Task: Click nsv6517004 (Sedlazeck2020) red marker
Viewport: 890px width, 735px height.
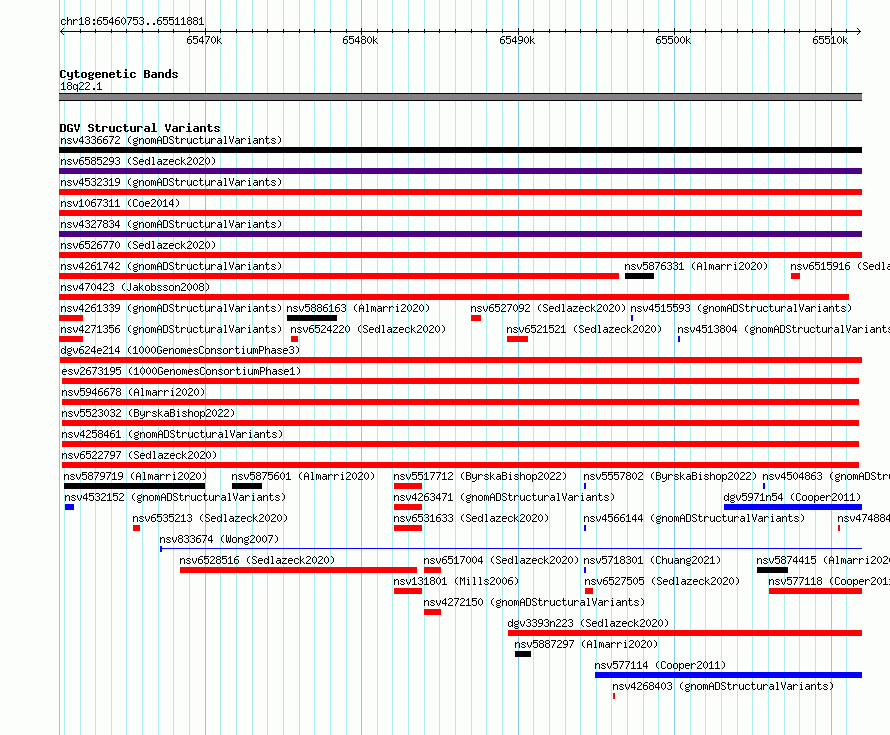Action: 433,570
